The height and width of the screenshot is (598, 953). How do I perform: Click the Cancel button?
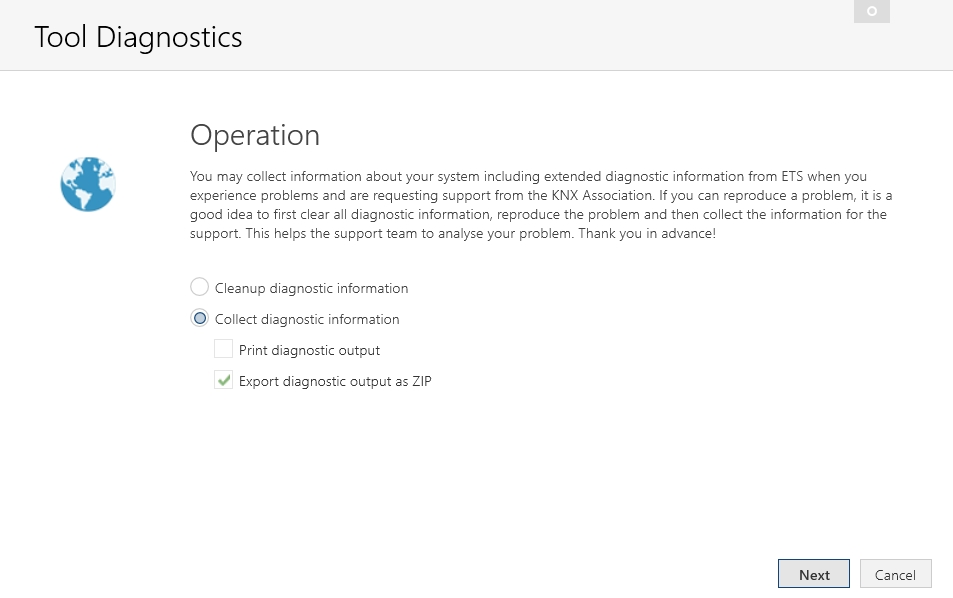pos(895,574)
